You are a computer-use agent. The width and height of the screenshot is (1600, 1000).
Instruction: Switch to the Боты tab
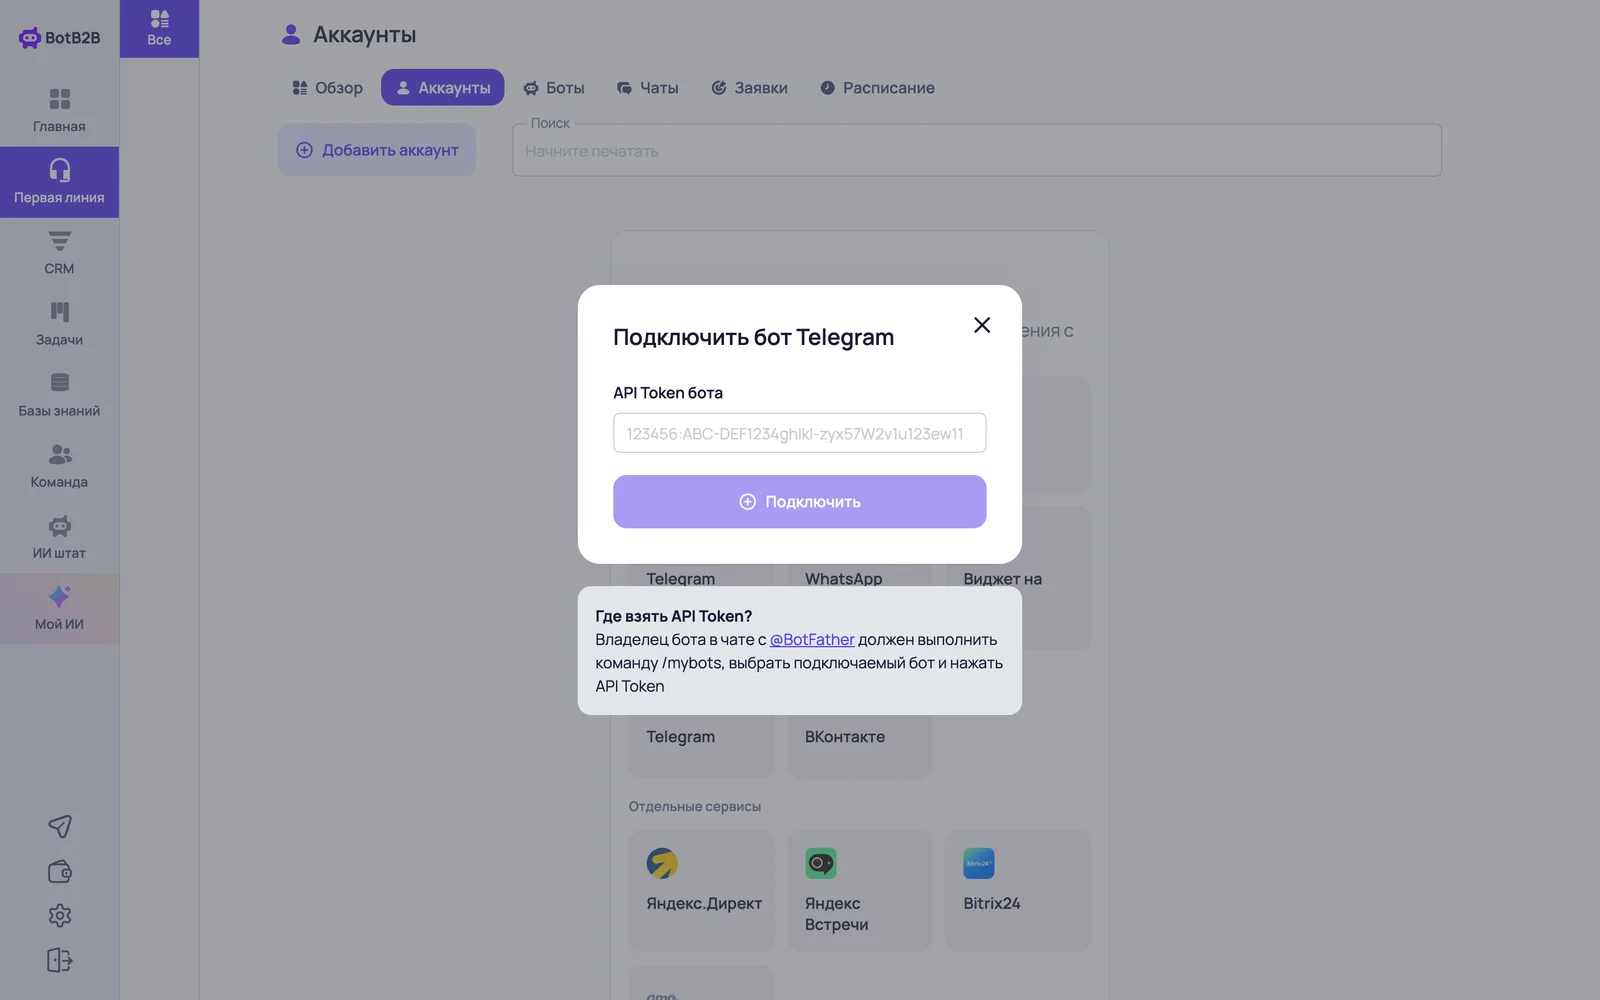point(554,88)
